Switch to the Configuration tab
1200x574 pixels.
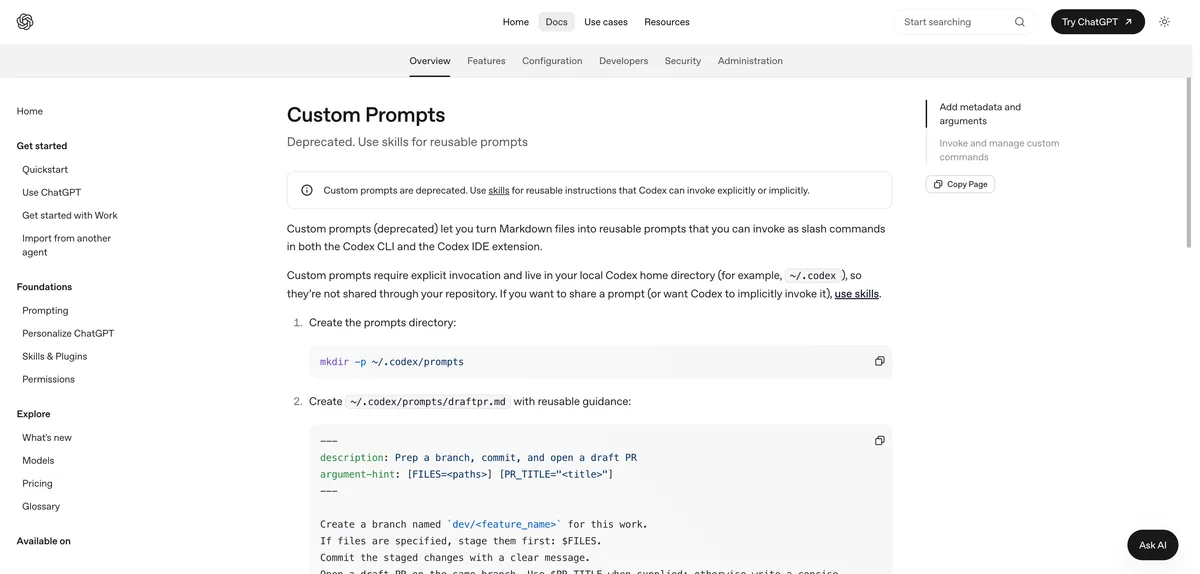[x=552, y=61]
